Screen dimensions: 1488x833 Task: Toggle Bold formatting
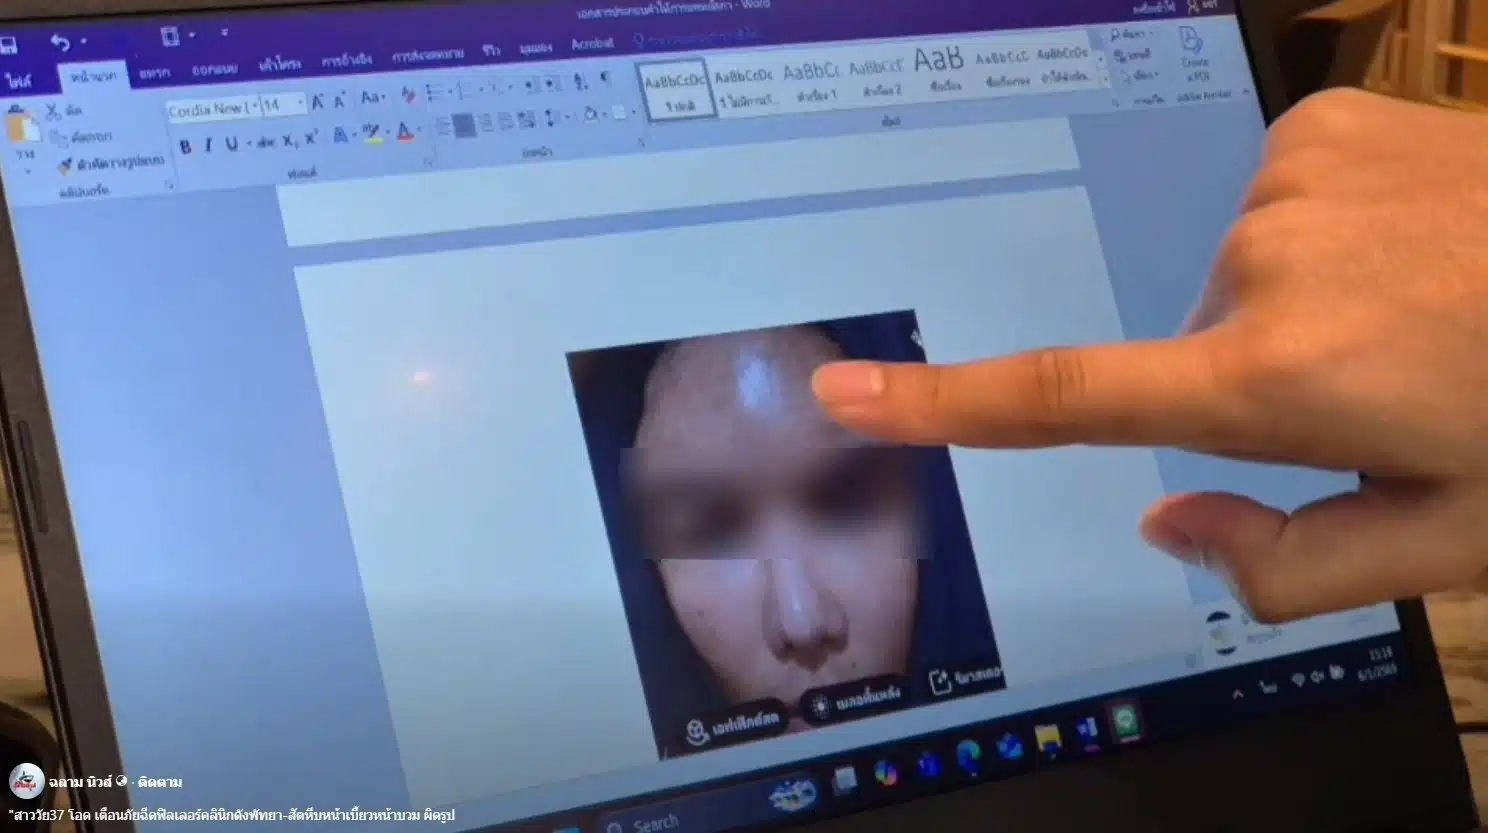185,146
